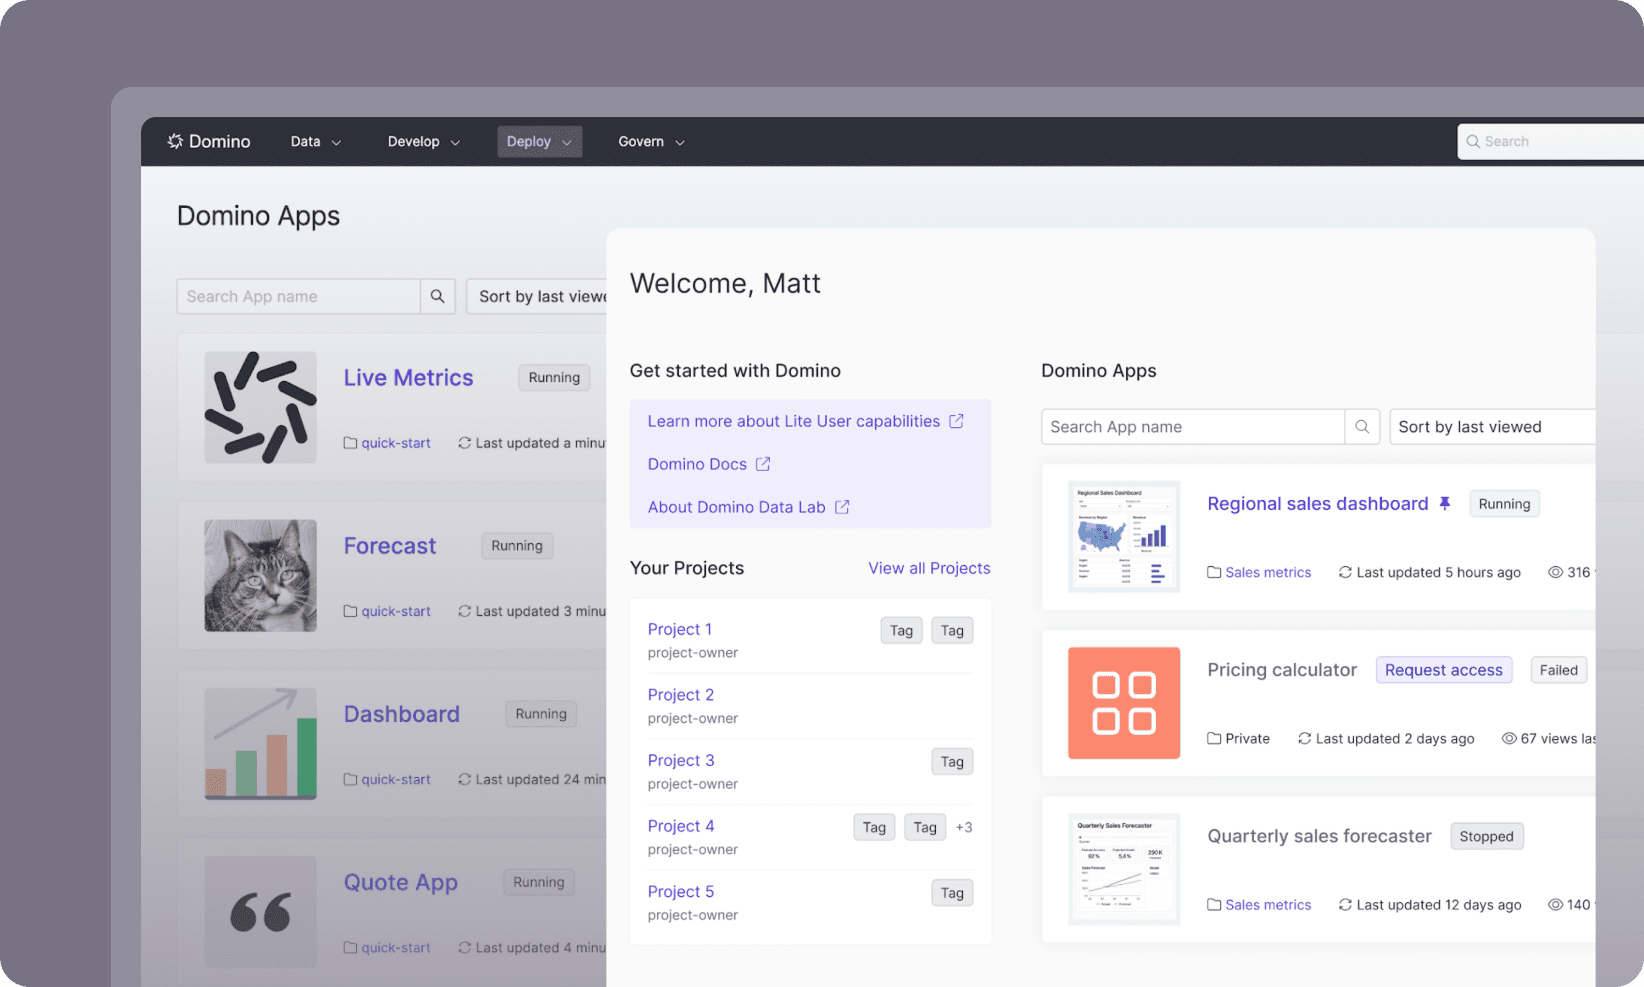Viewport: 1644px width, 987px height.
Task: Click View all Projects
Action: (x=929, y=568)
